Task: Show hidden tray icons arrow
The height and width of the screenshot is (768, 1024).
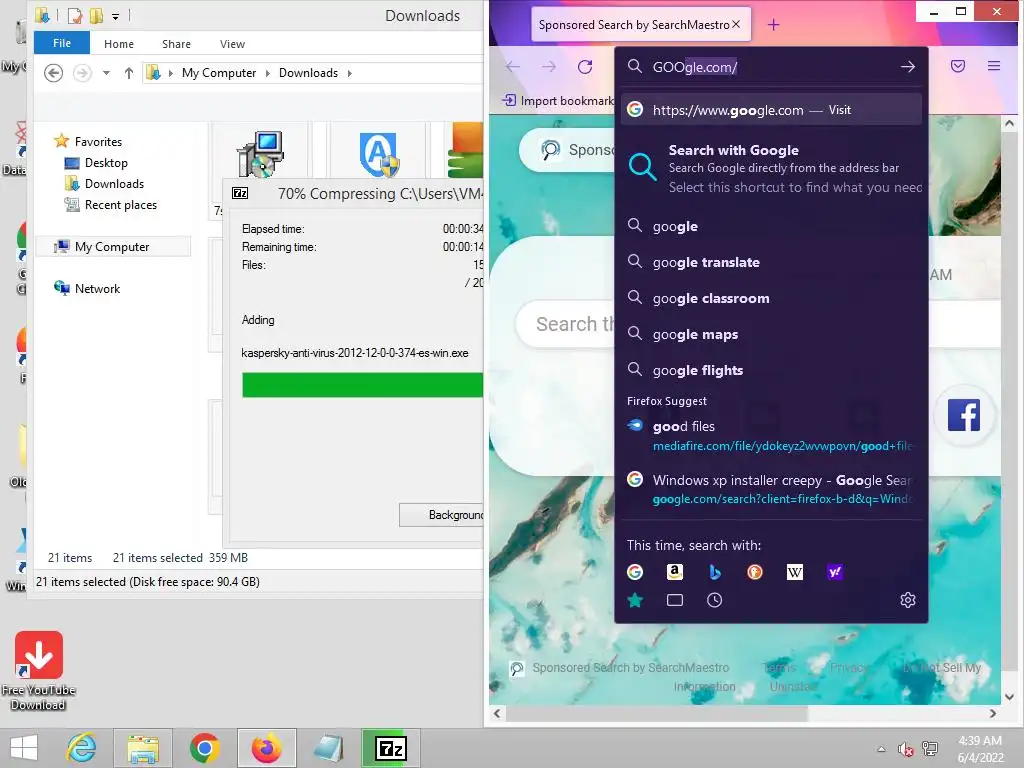Action: click(882, 749)
